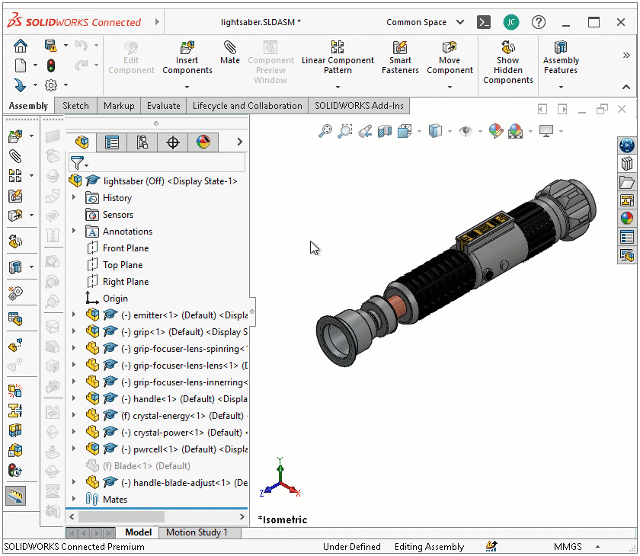Viewport: 640px width, 556px height.
Task: Open the FeatureManager design tree tab
Action: [82, 142]
